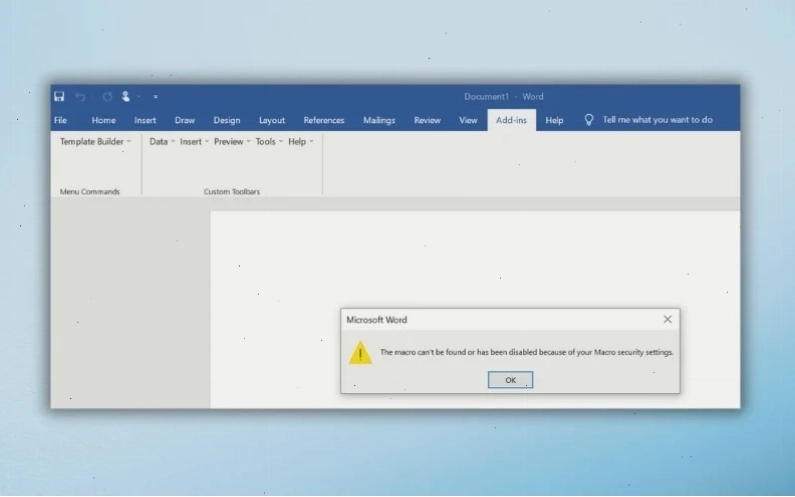The image size is (795, 497).
Task: Click the Save icon in the quick access toolbar
Action: 59,96
